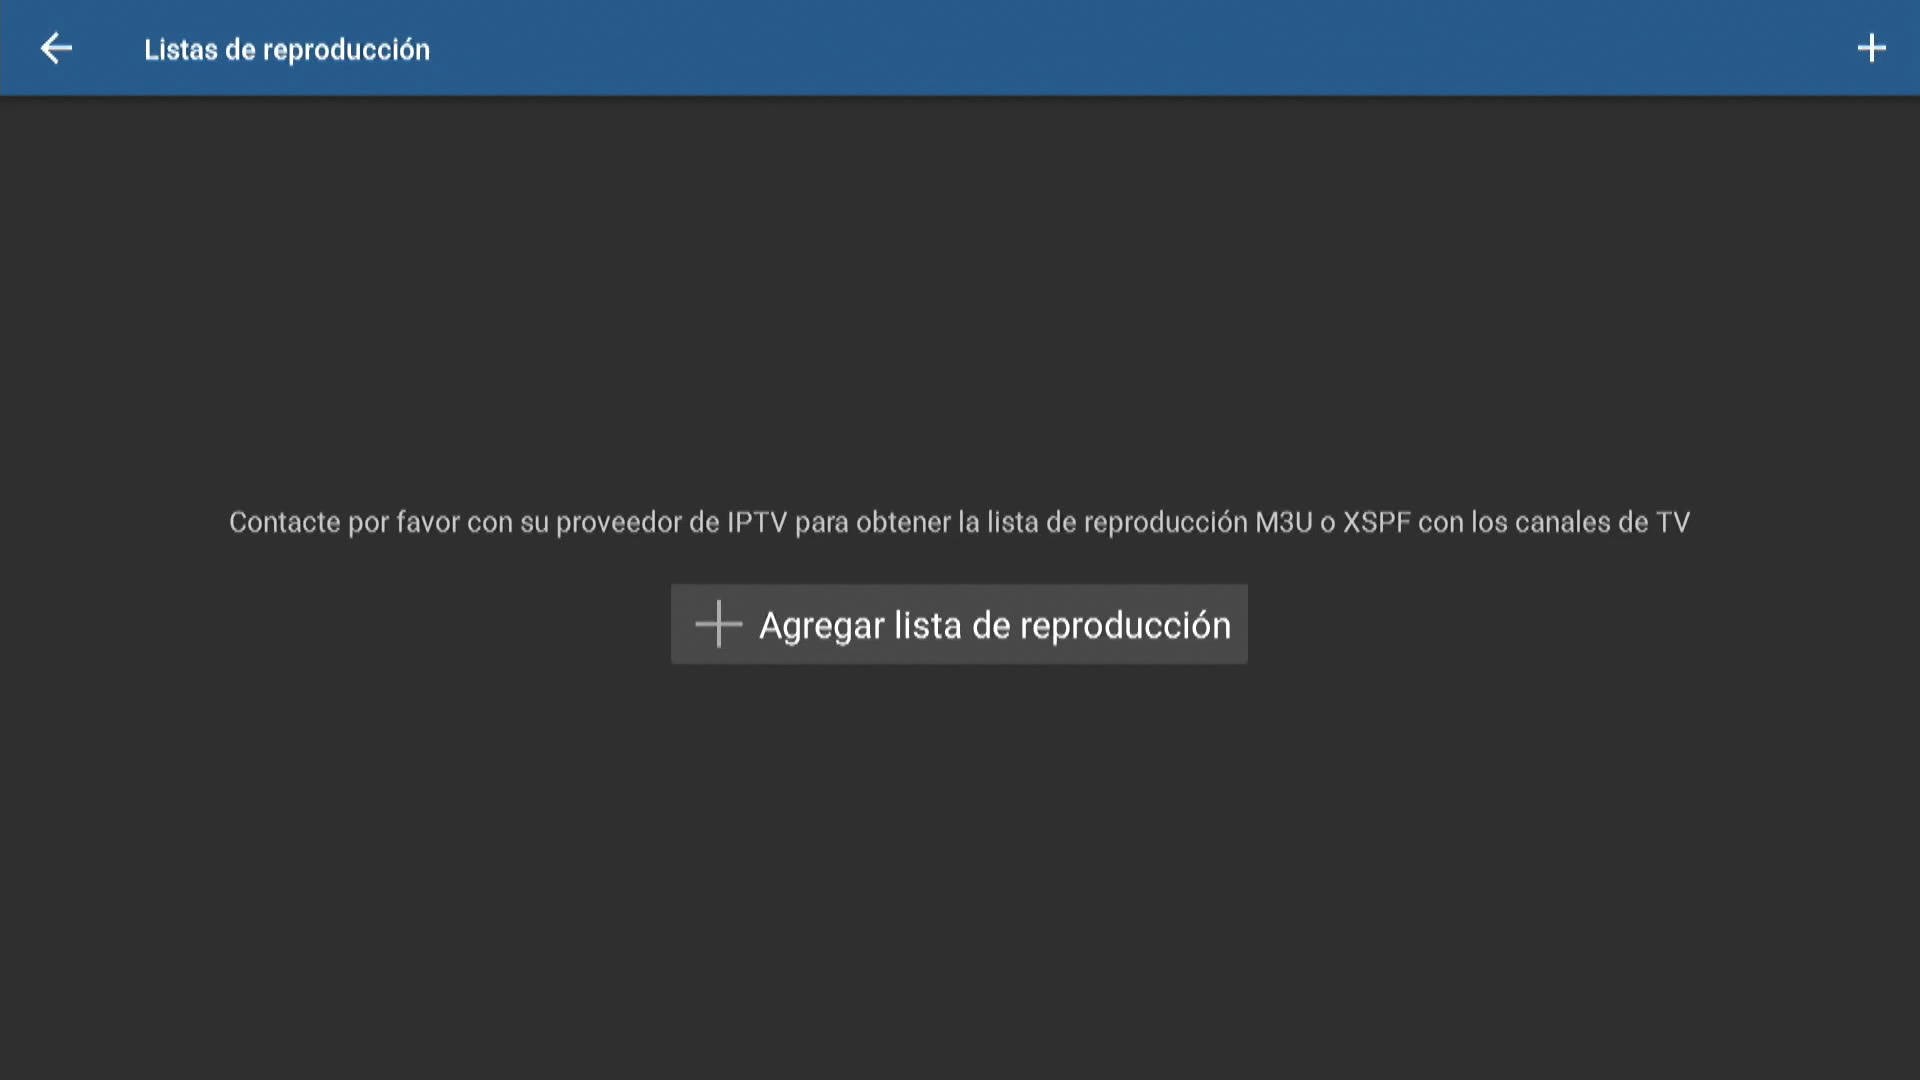
Task: Click the M3U o XSPF text
Action: [x=1332, y=522]
